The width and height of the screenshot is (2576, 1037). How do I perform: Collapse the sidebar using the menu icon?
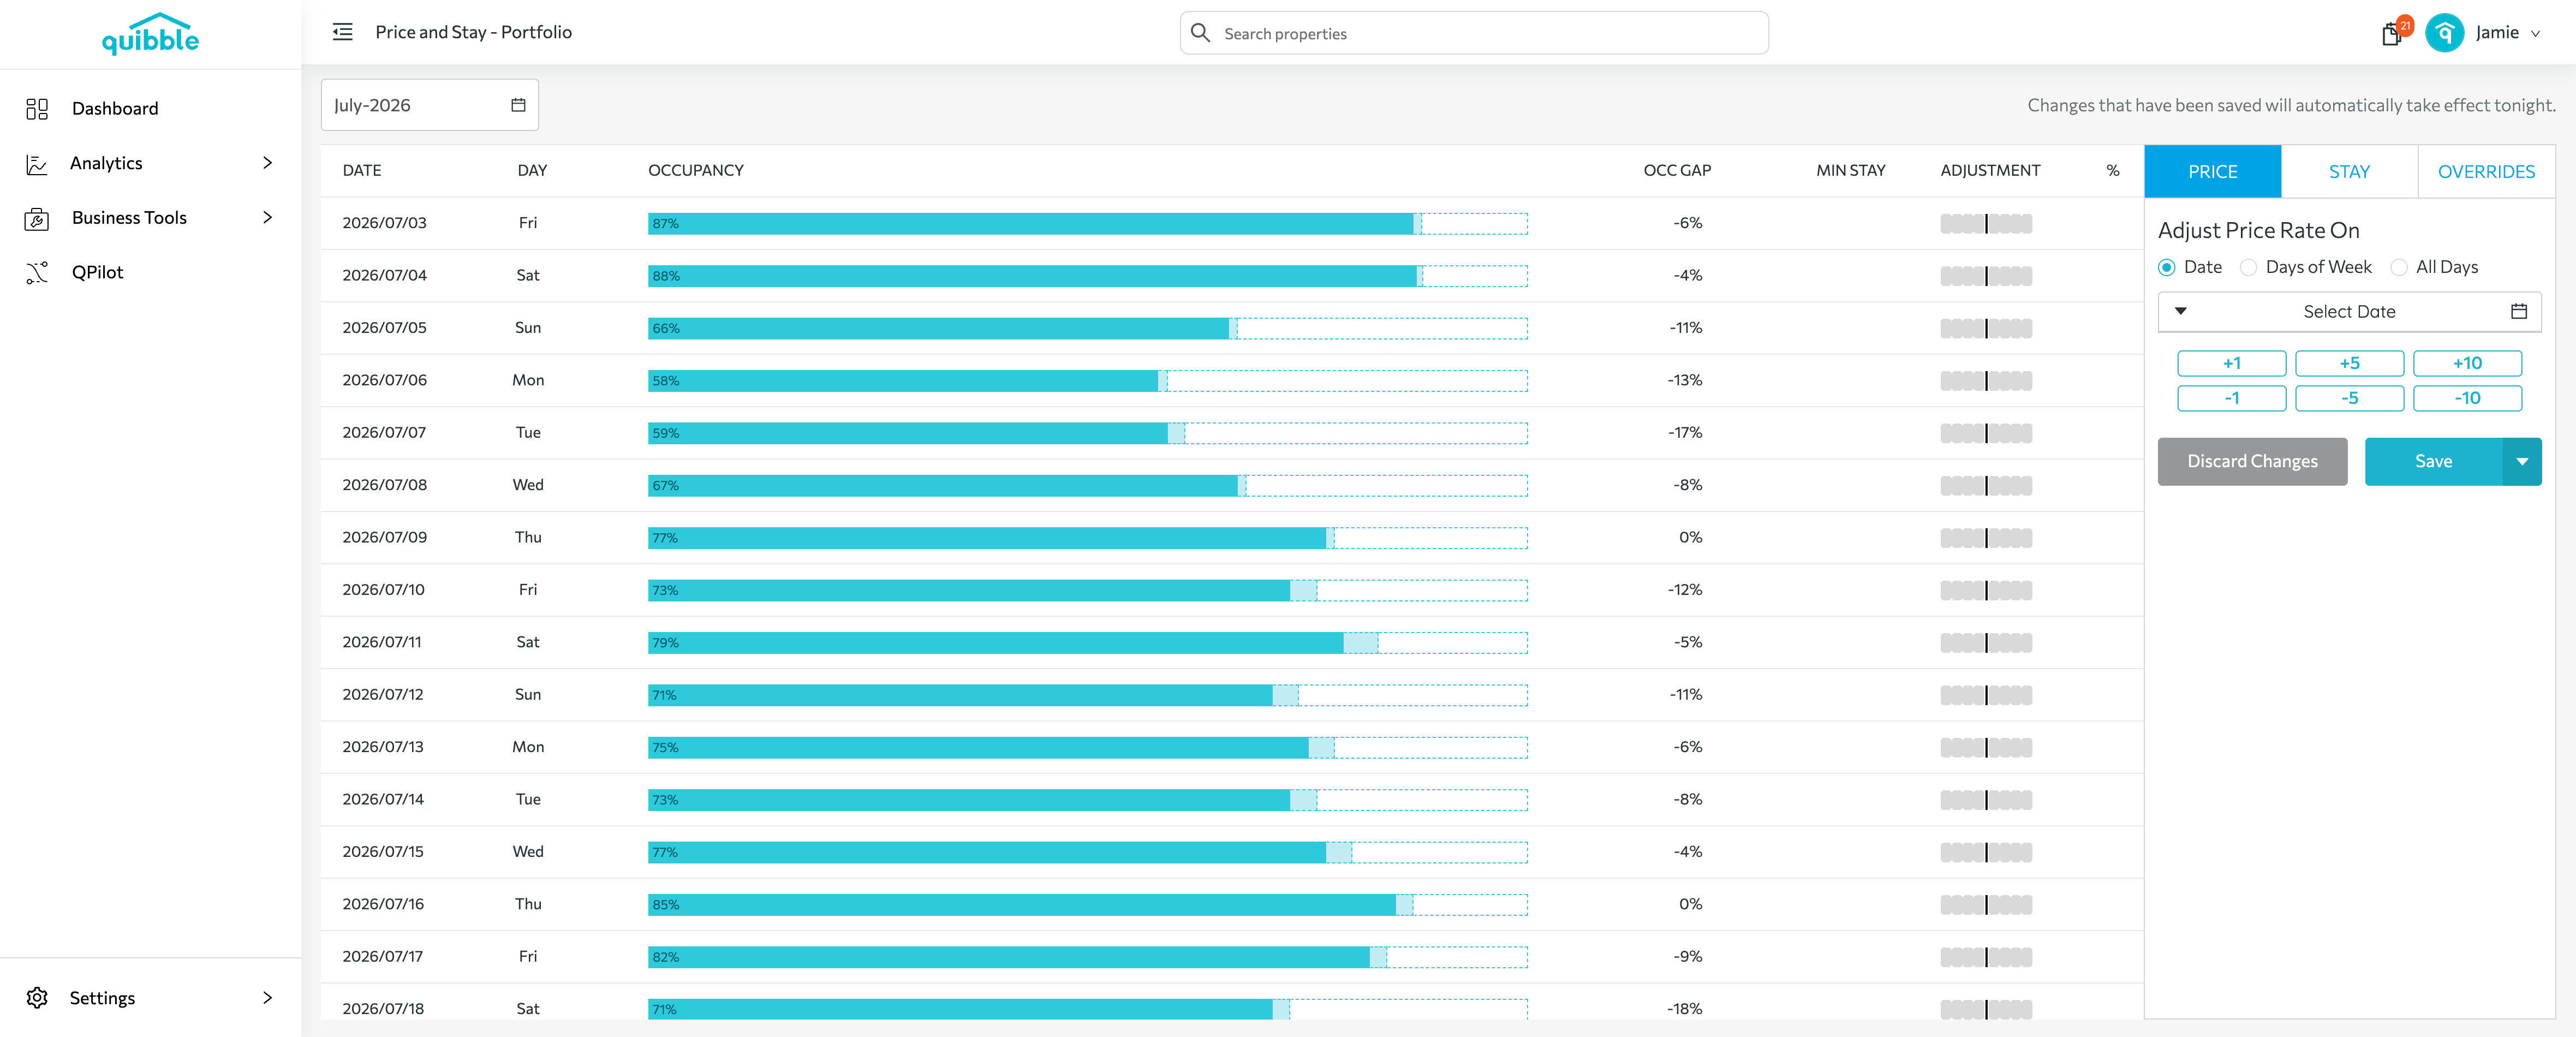[342, 32]
